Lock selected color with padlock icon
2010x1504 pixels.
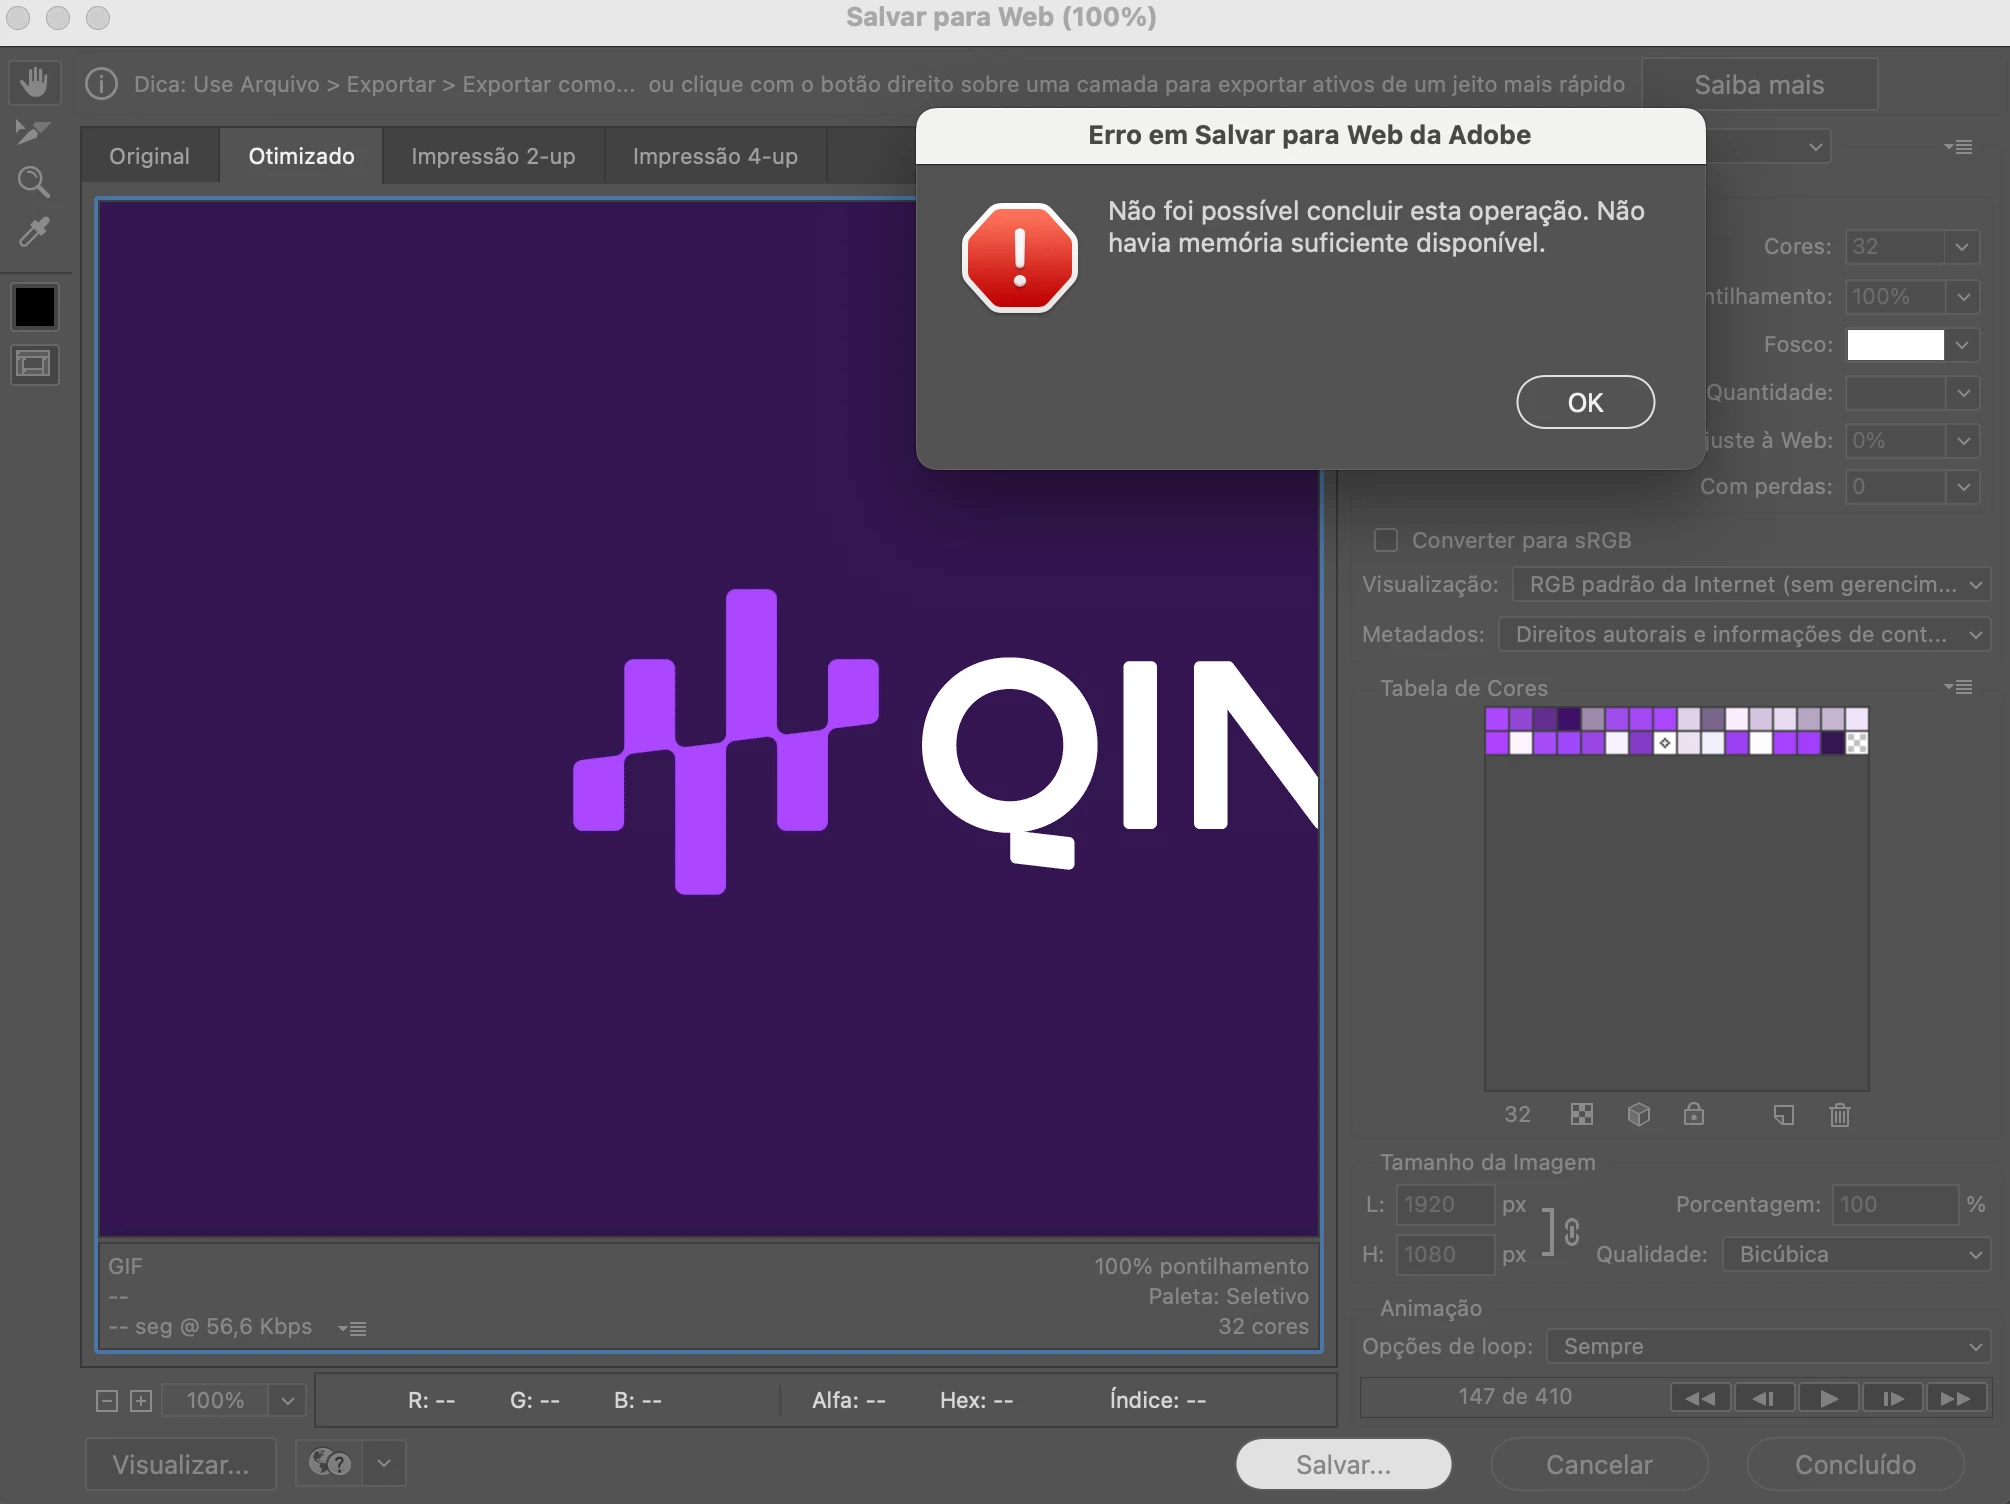click(x=1693, y=1114)
